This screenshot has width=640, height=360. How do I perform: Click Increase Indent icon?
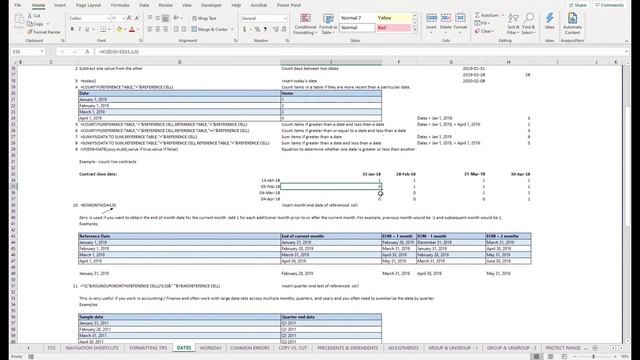pos(184,29)
